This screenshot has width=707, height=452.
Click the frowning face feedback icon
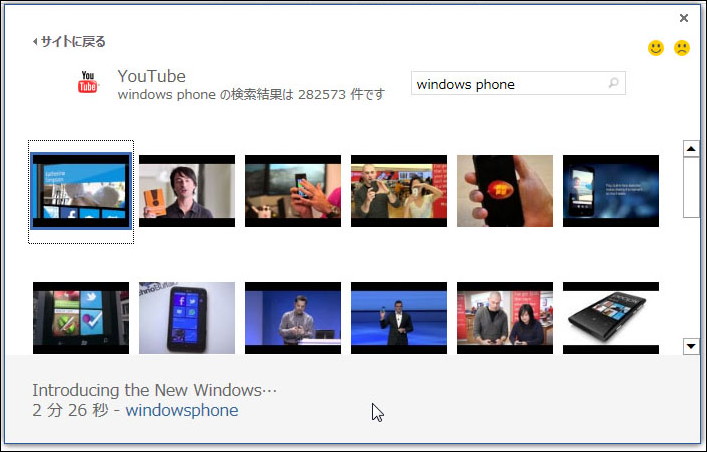pyautogui.click(x=682, y=48)
